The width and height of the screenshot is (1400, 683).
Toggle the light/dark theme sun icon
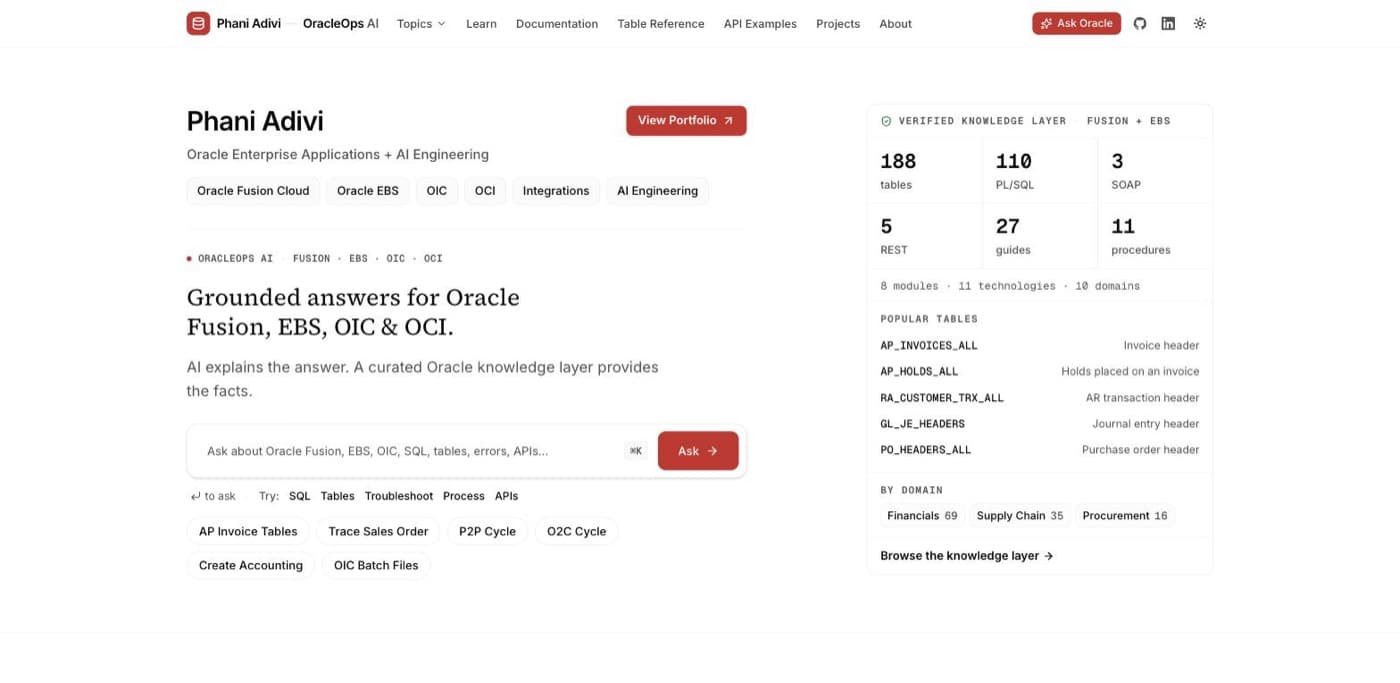coord(1200,23)
